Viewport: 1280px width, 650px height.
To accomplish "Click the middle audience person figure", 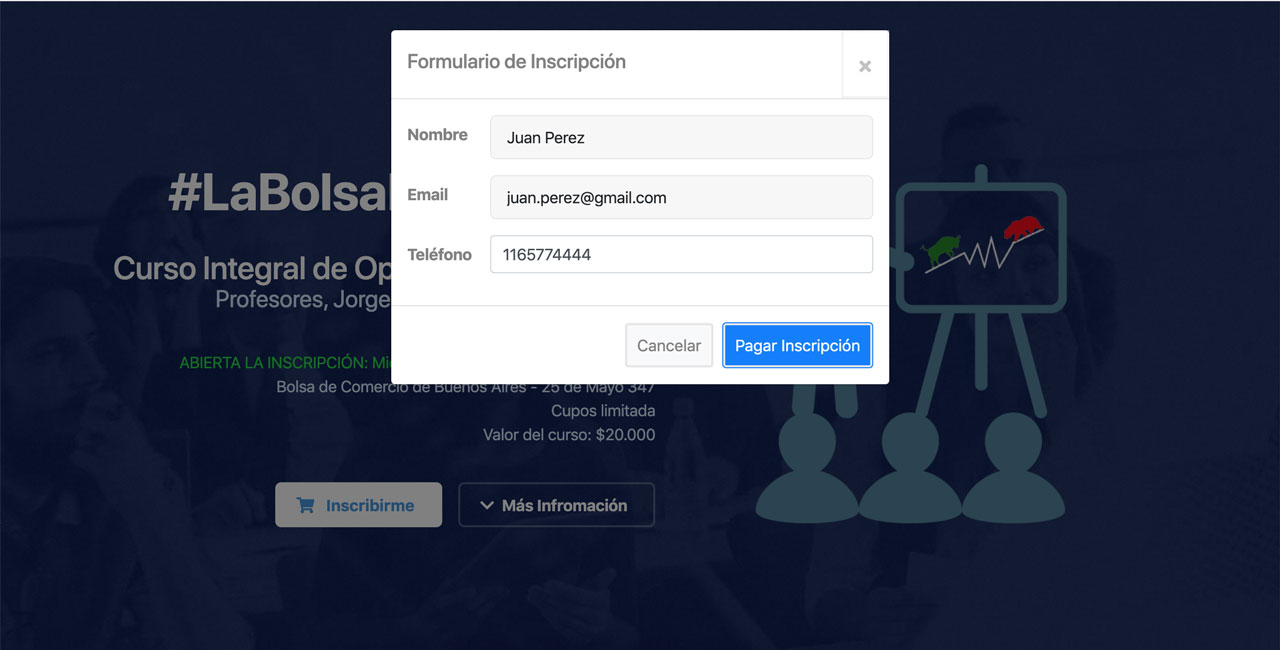I will point(911,468).
